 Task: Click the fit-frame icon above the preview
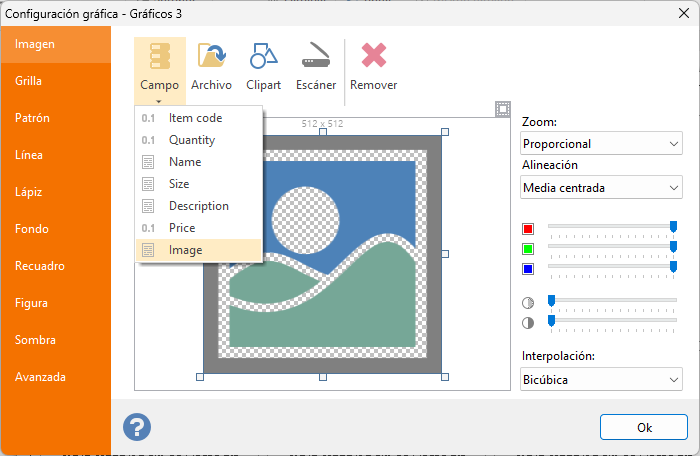pos(503,109)
